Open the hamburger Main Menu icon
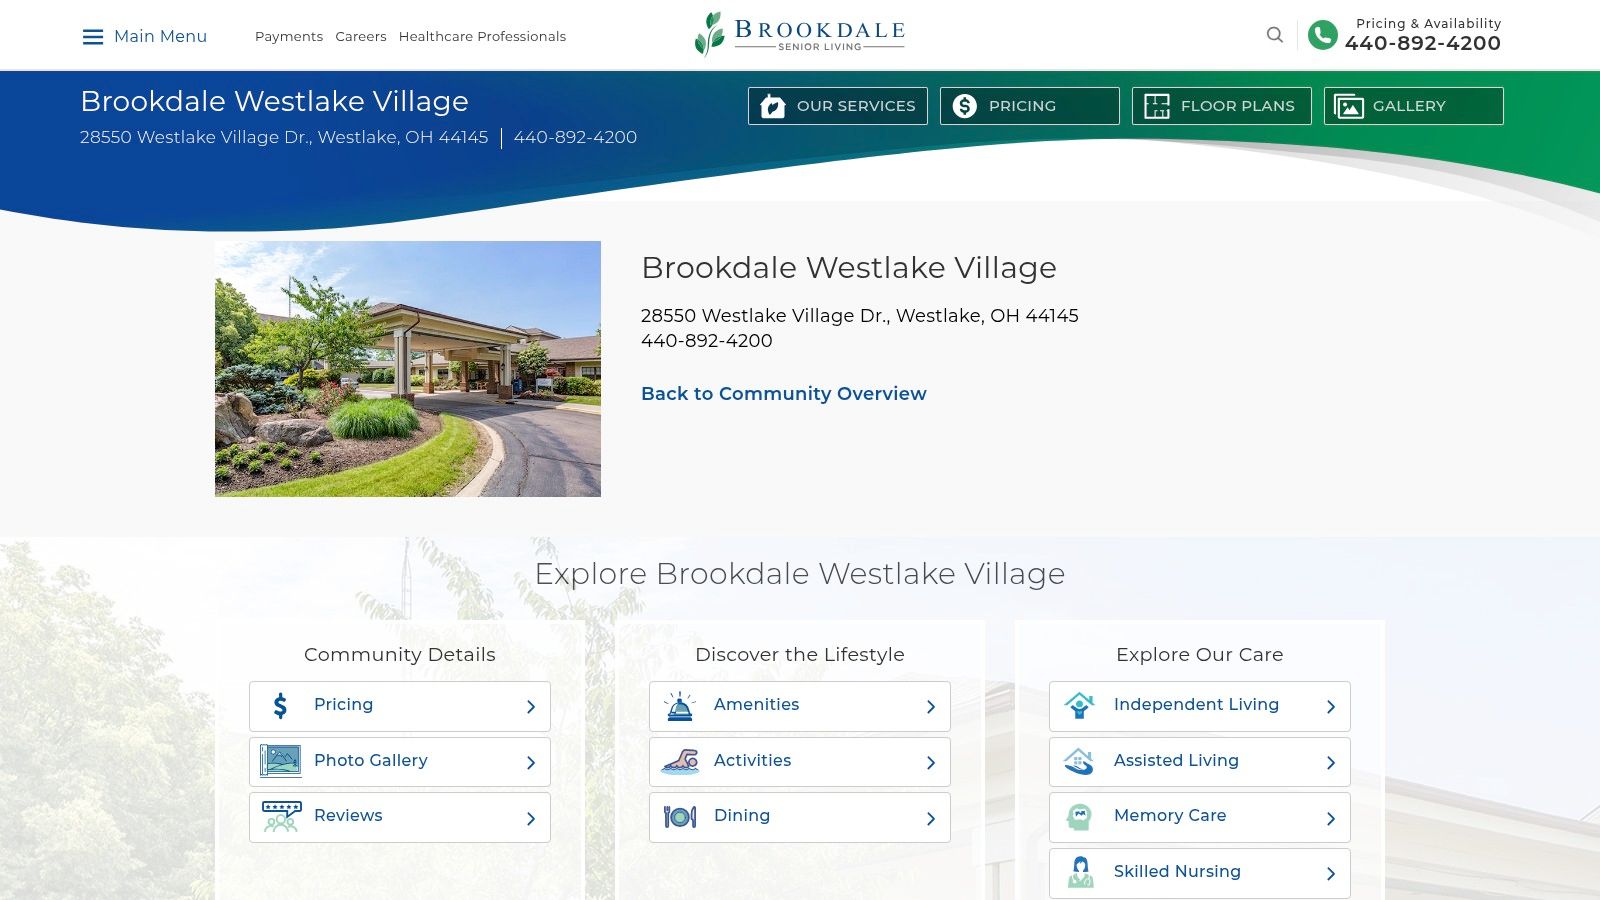Viewport: 1600px width, 900px height. tap(93, 37)
